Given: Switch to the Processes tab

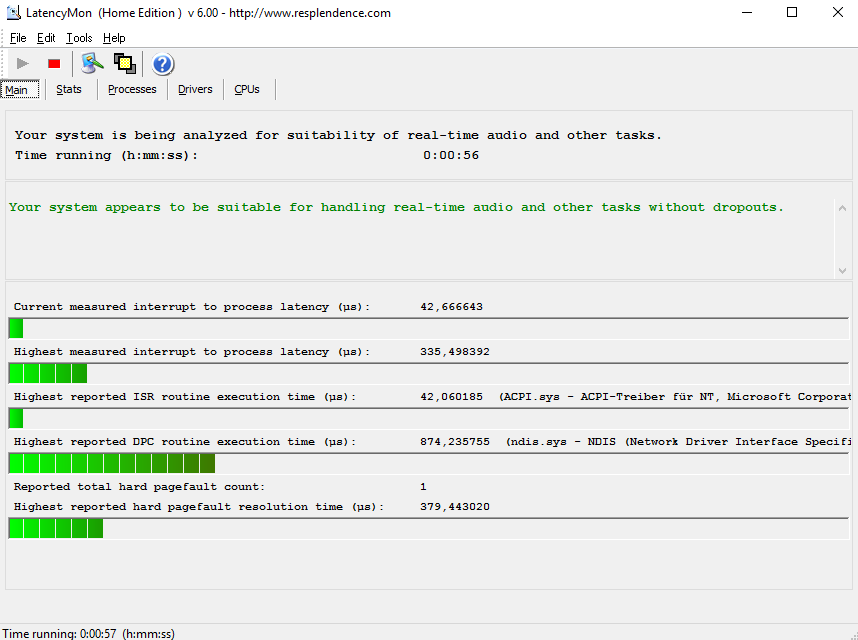Looking at the screenshot, I should pos(132,90).
